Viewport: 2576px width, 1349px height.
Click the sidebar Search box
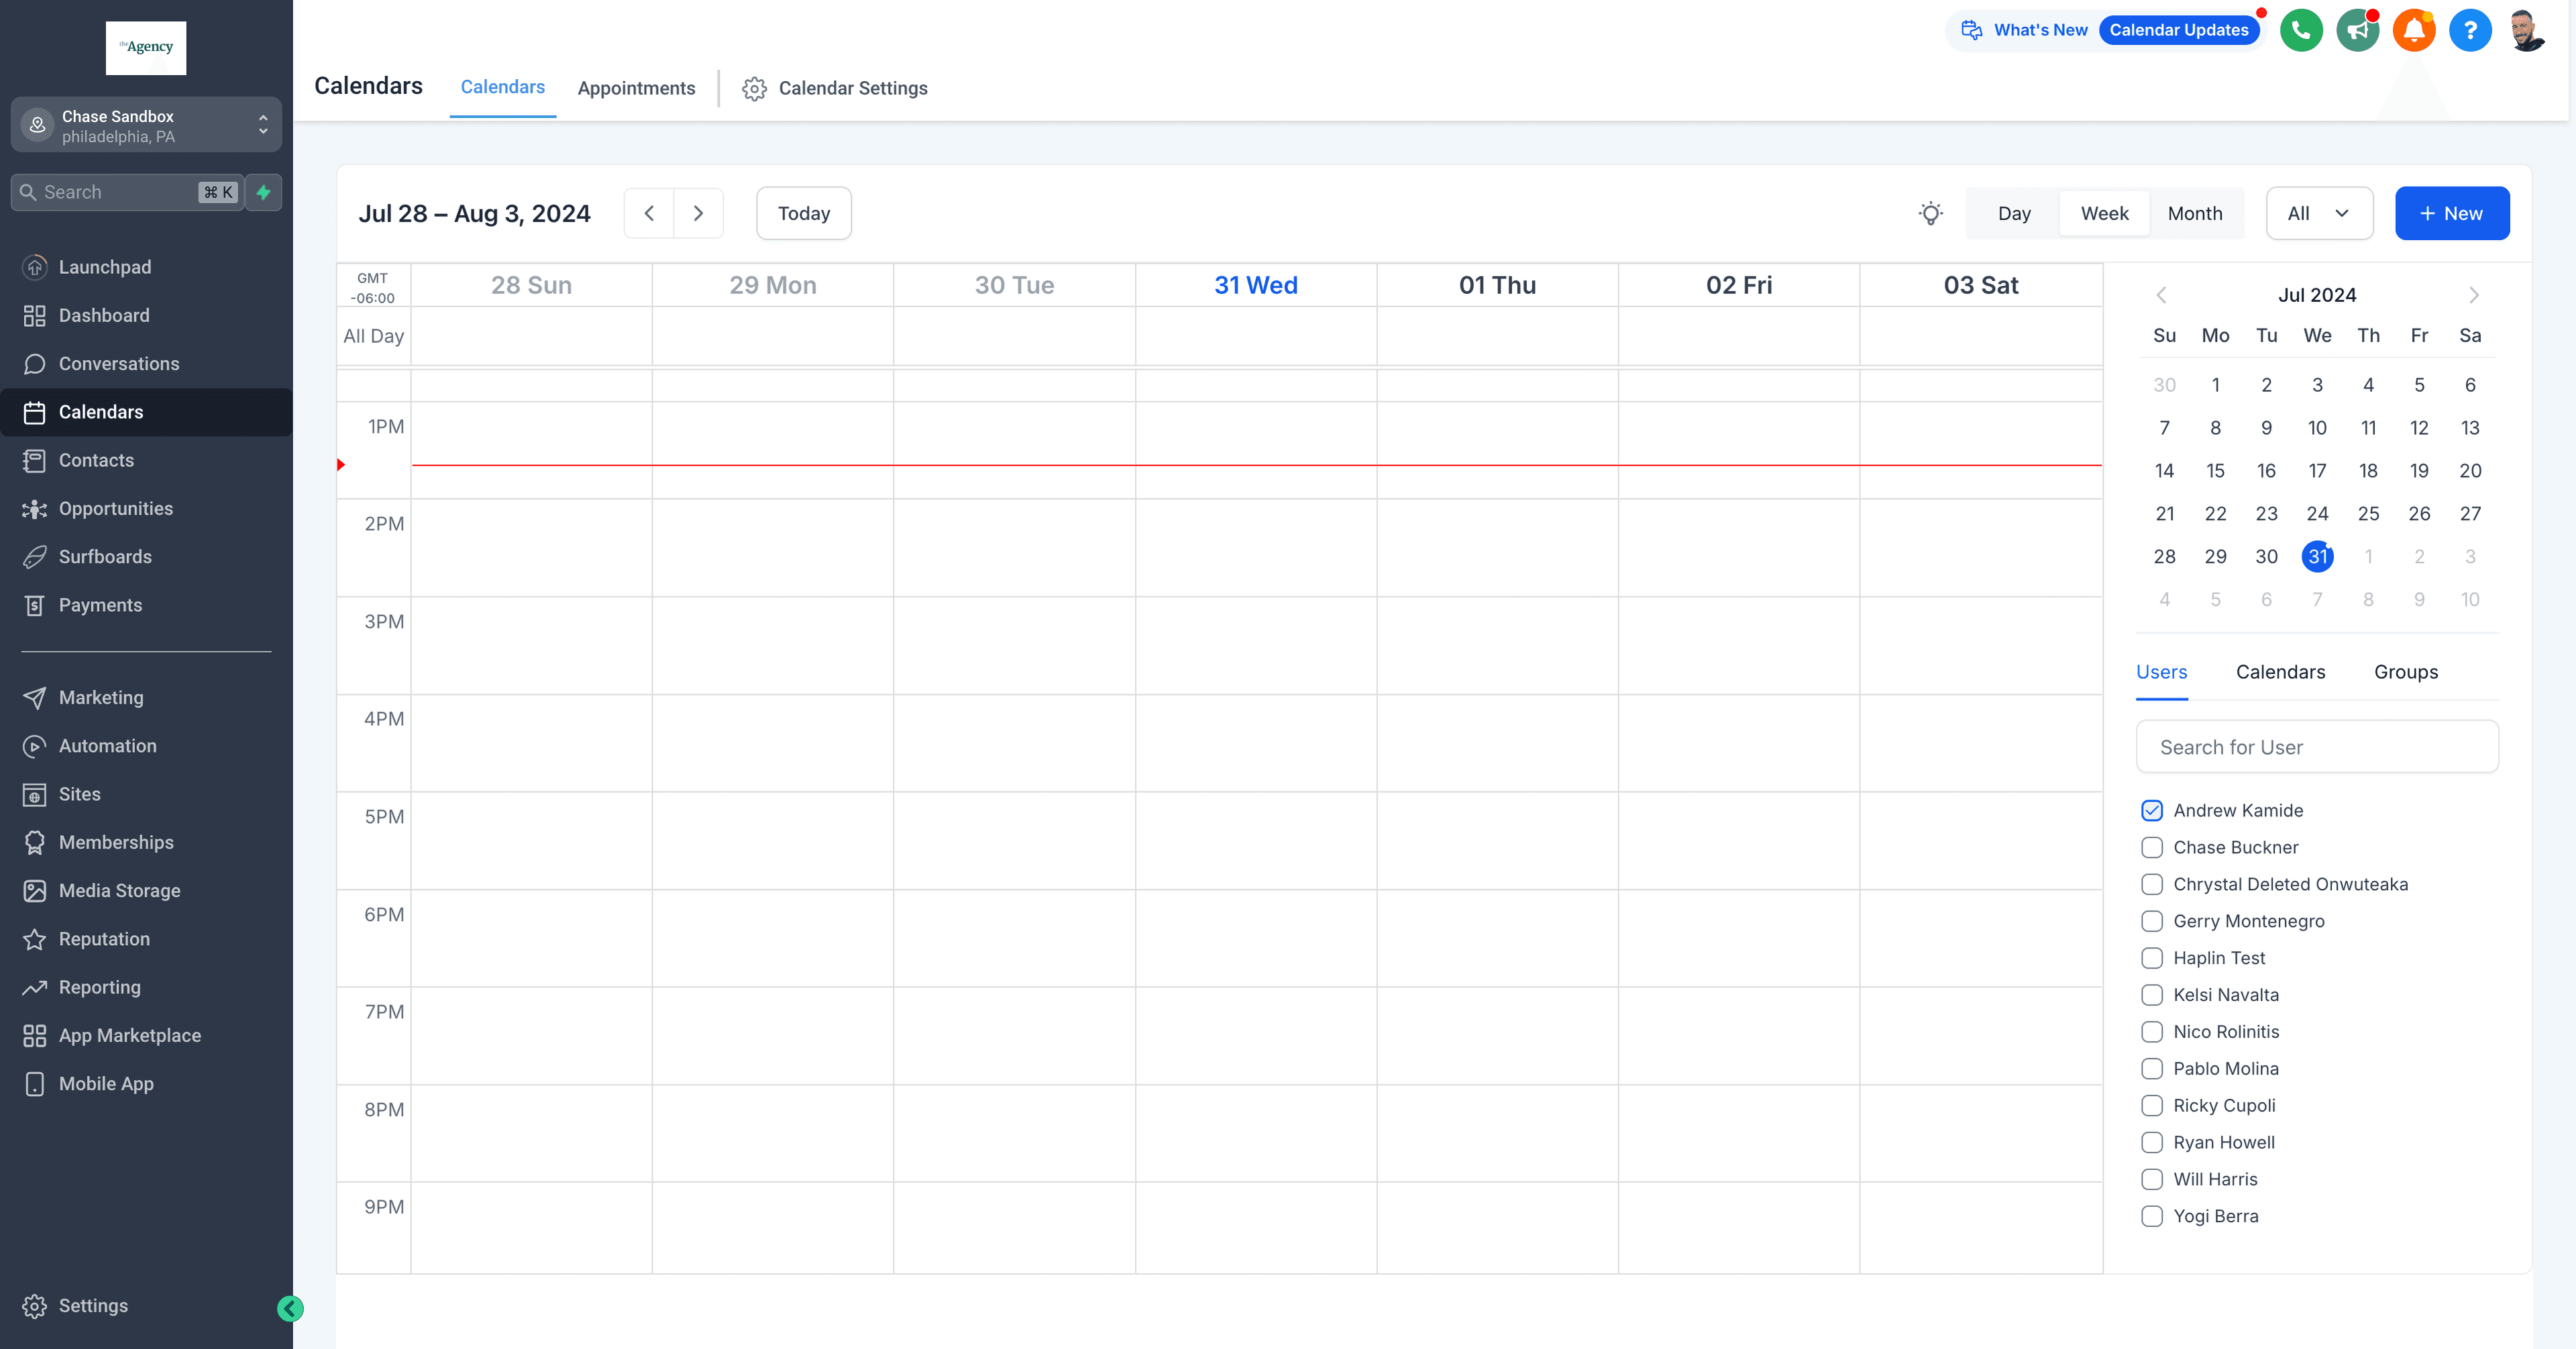click(x=127, y=192)
